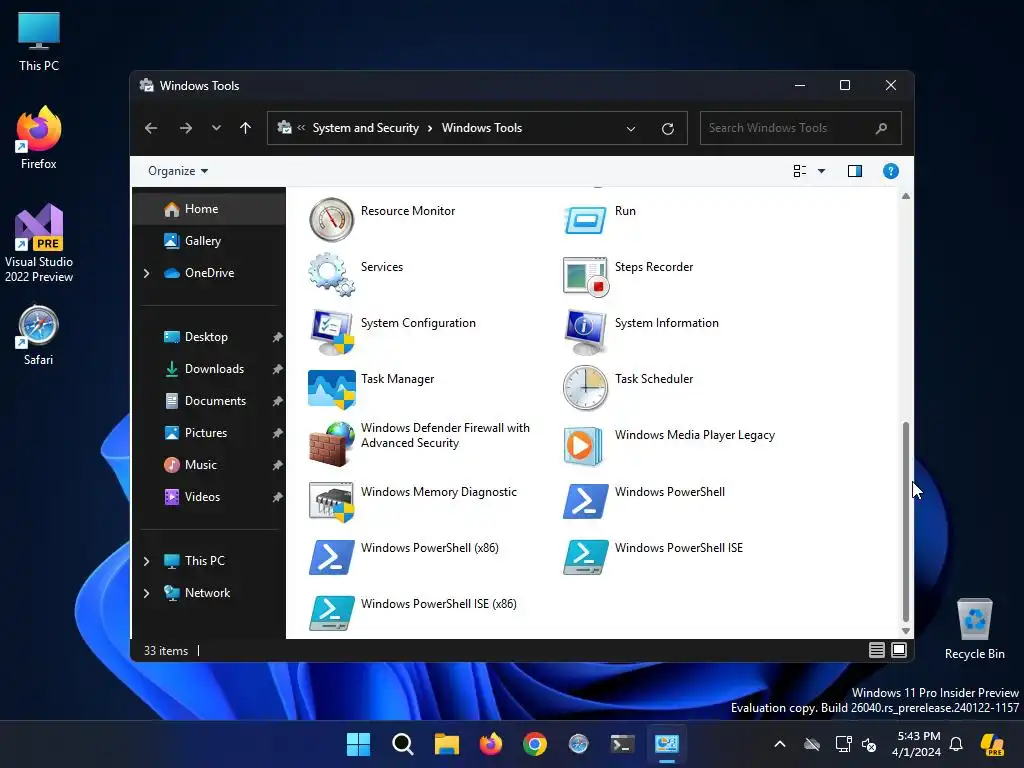Expand Network tree node
Image resolution: width=1024 pixels, height=768 pixels.
pos(147,593)
